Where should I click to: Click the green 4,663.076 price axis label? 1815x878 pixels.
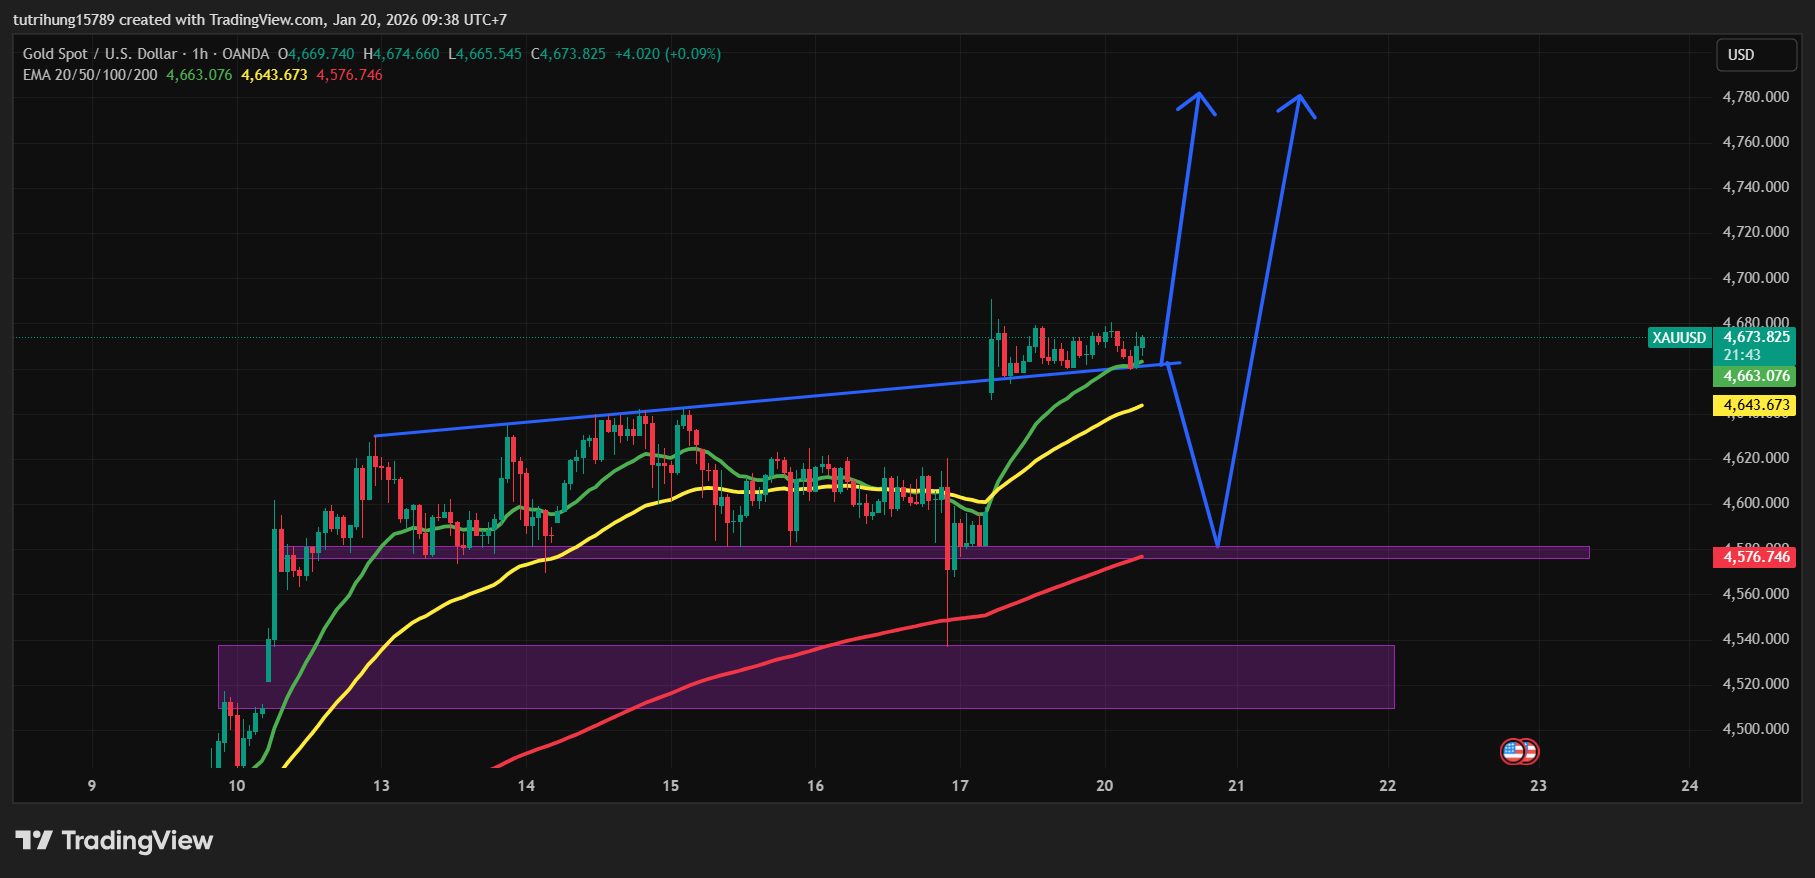pyautogui.click(x=1755, y=376)
